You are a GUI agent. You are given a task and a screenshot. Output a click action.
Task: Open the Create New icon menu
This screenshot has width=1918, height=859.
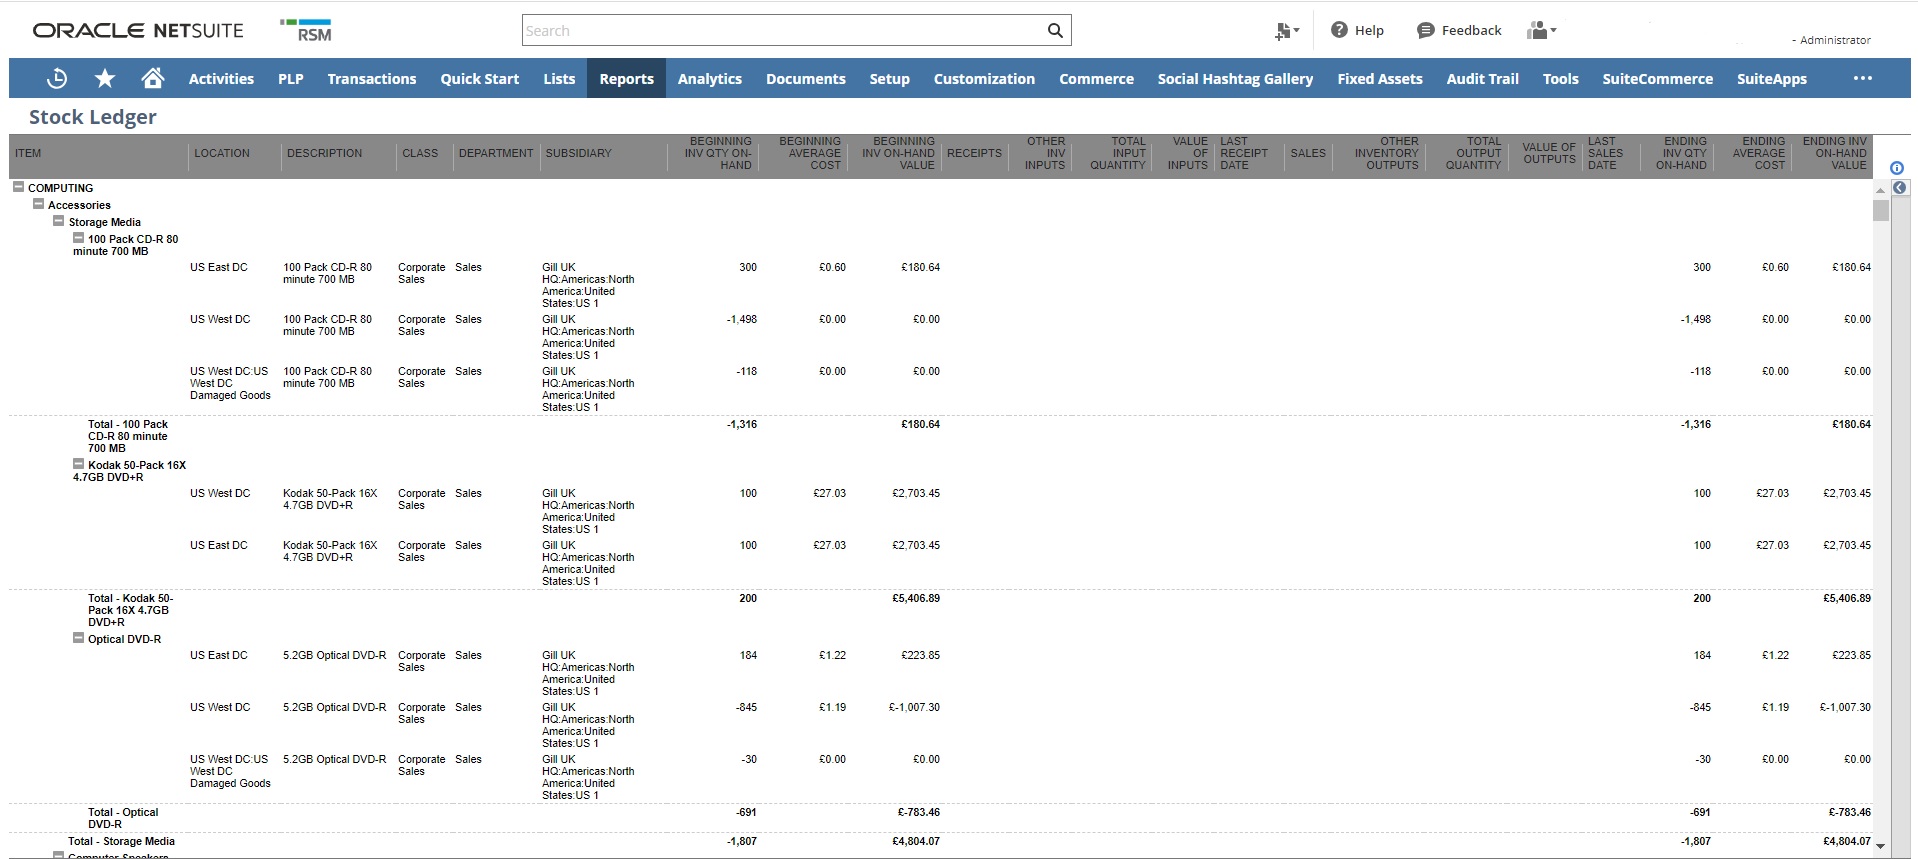1286,31
